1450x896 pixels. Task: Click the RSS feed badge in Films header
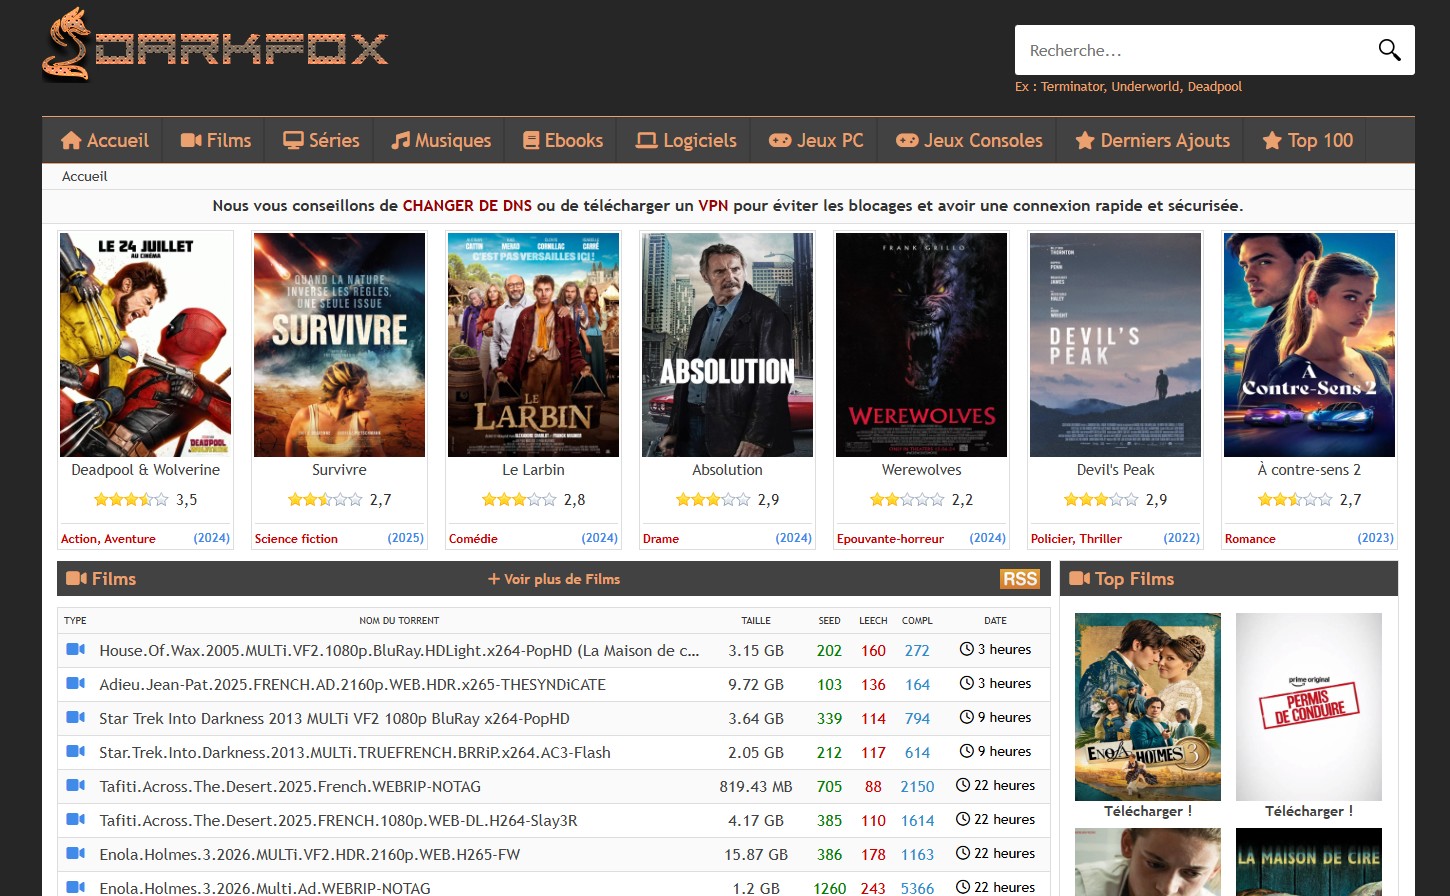tap(1020, 579)
